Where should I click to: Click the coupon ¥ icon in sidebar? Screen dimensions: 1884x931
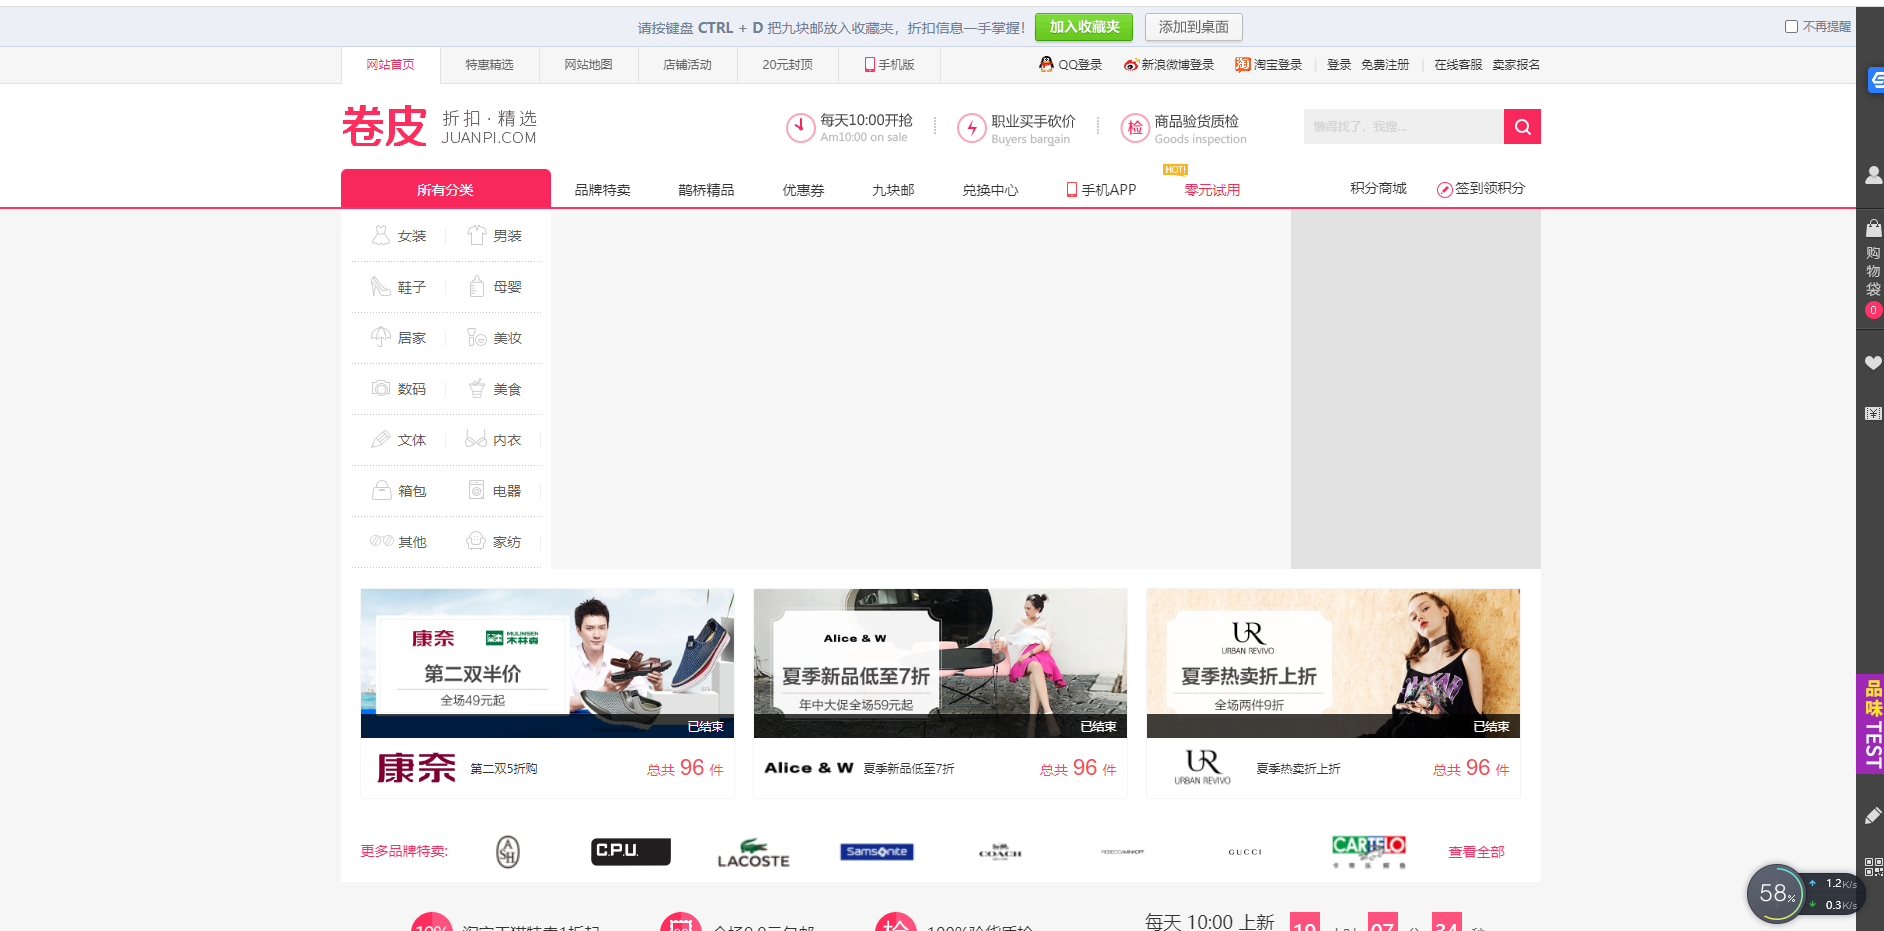[x=1873, y=413]
